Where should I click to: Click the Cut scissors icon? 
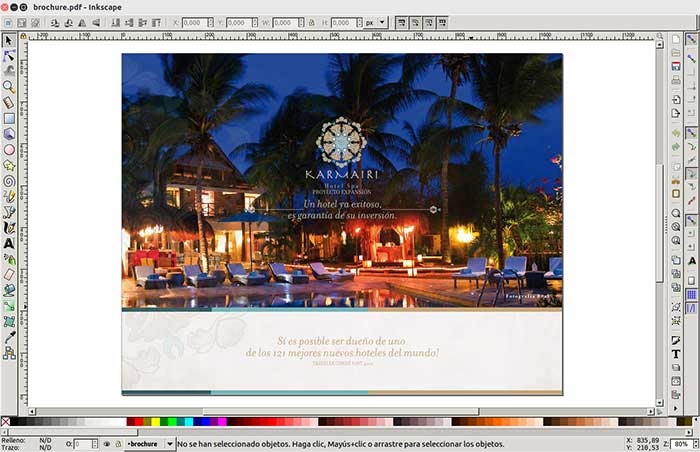(676, 180)
